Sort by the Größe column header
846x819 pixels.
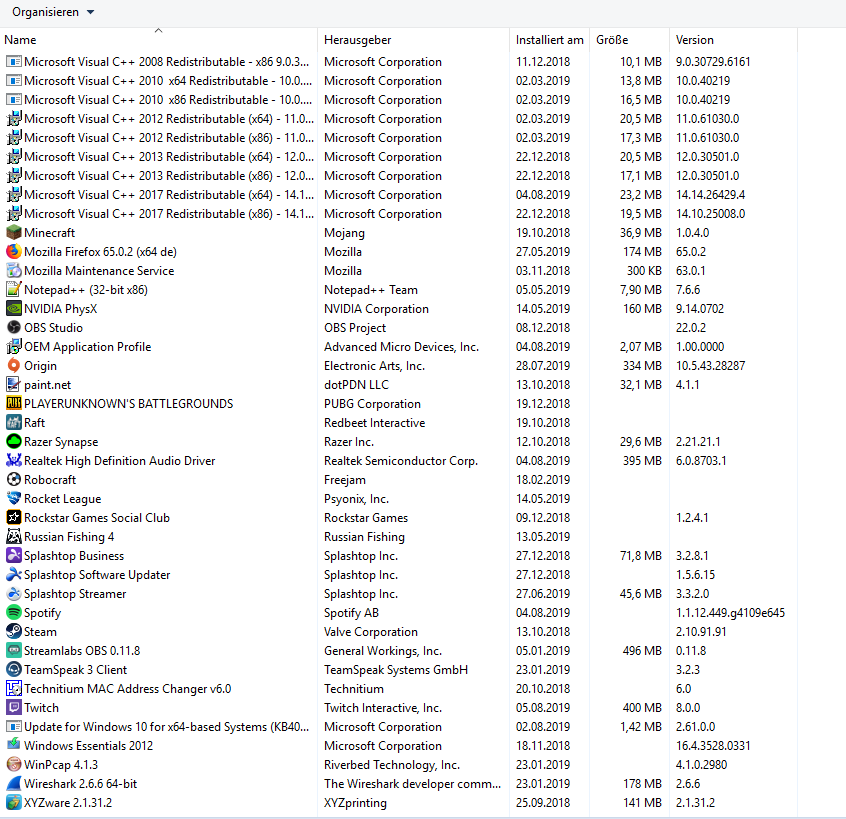click(612, 40)
